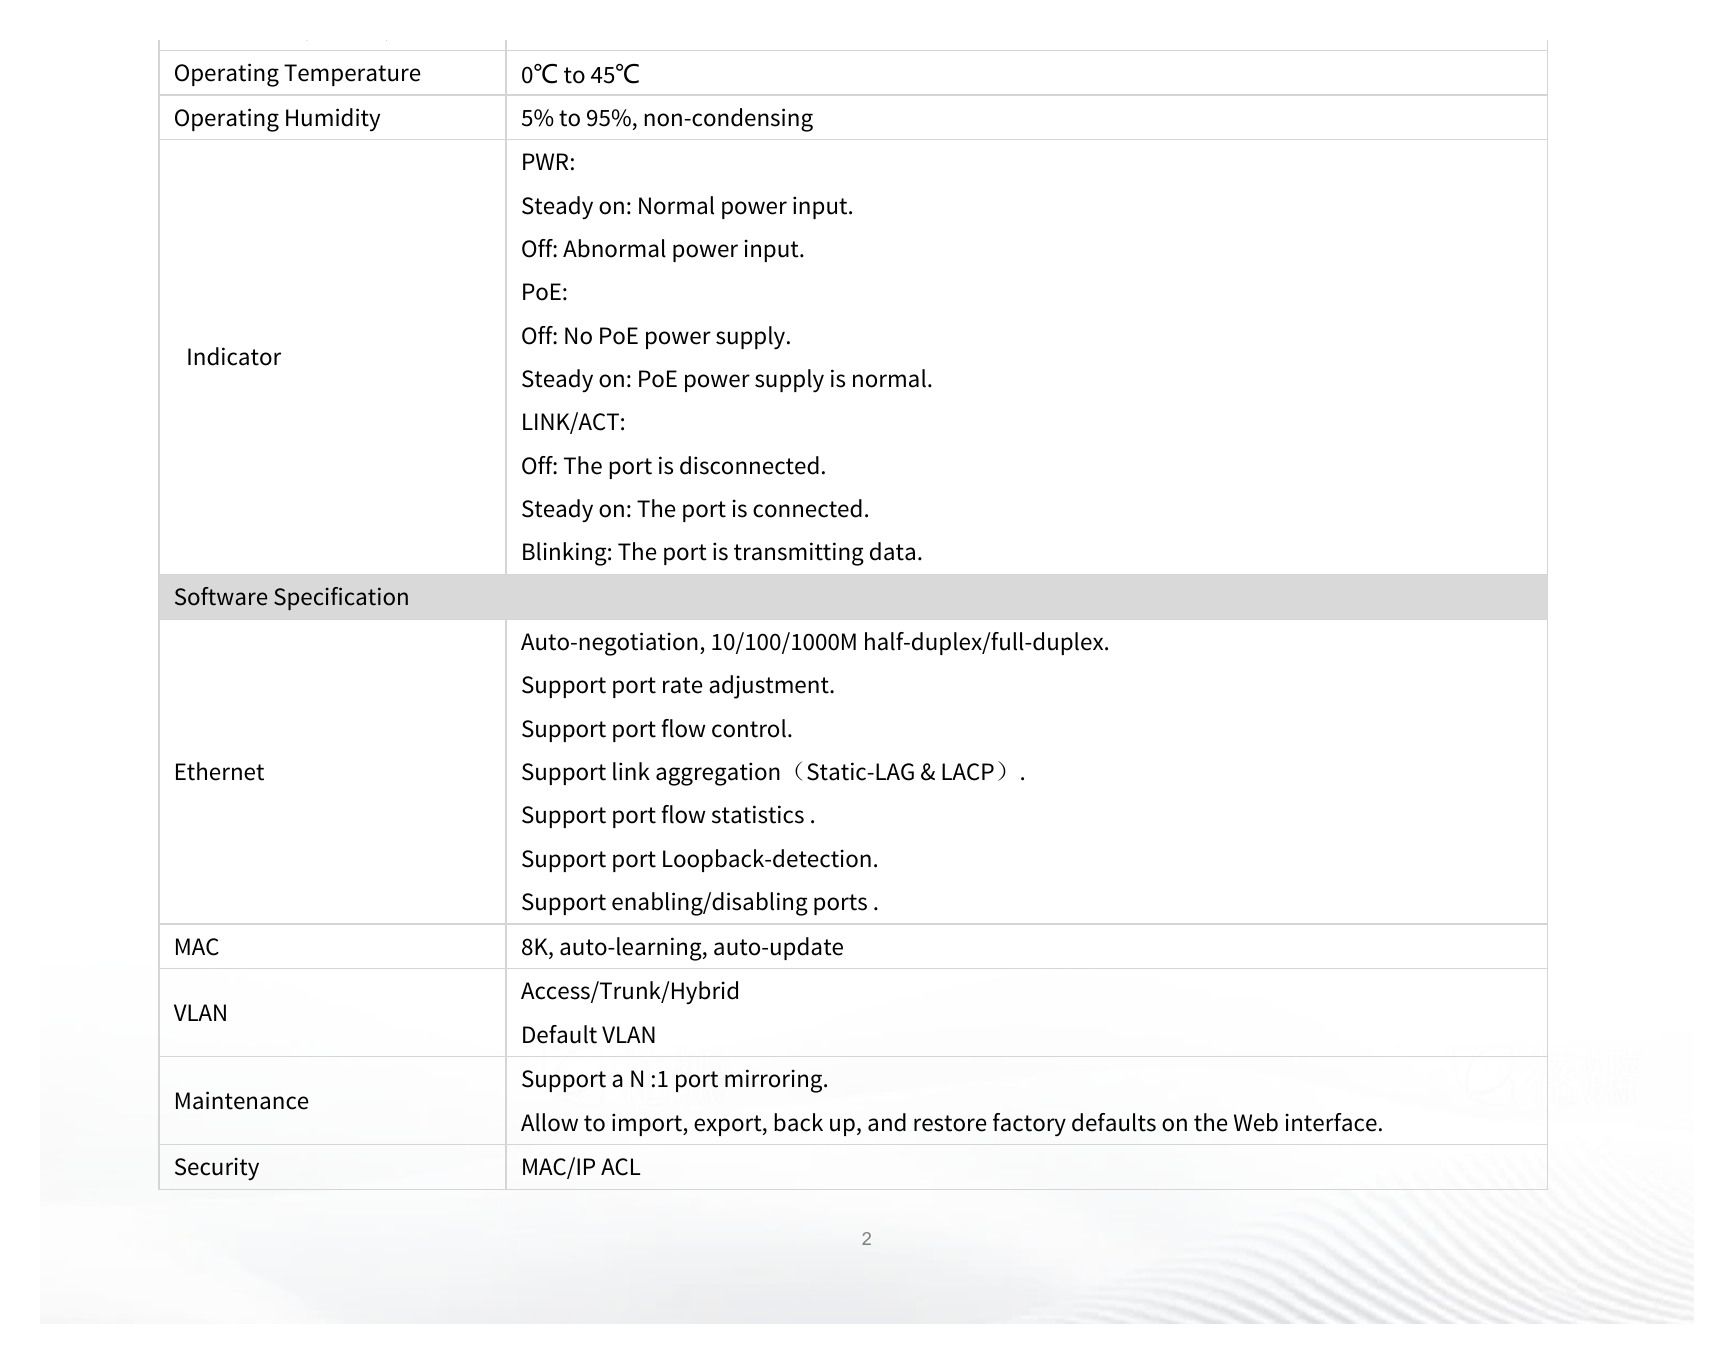Select the 0℃ to 45℃ value text

[580, 74]
